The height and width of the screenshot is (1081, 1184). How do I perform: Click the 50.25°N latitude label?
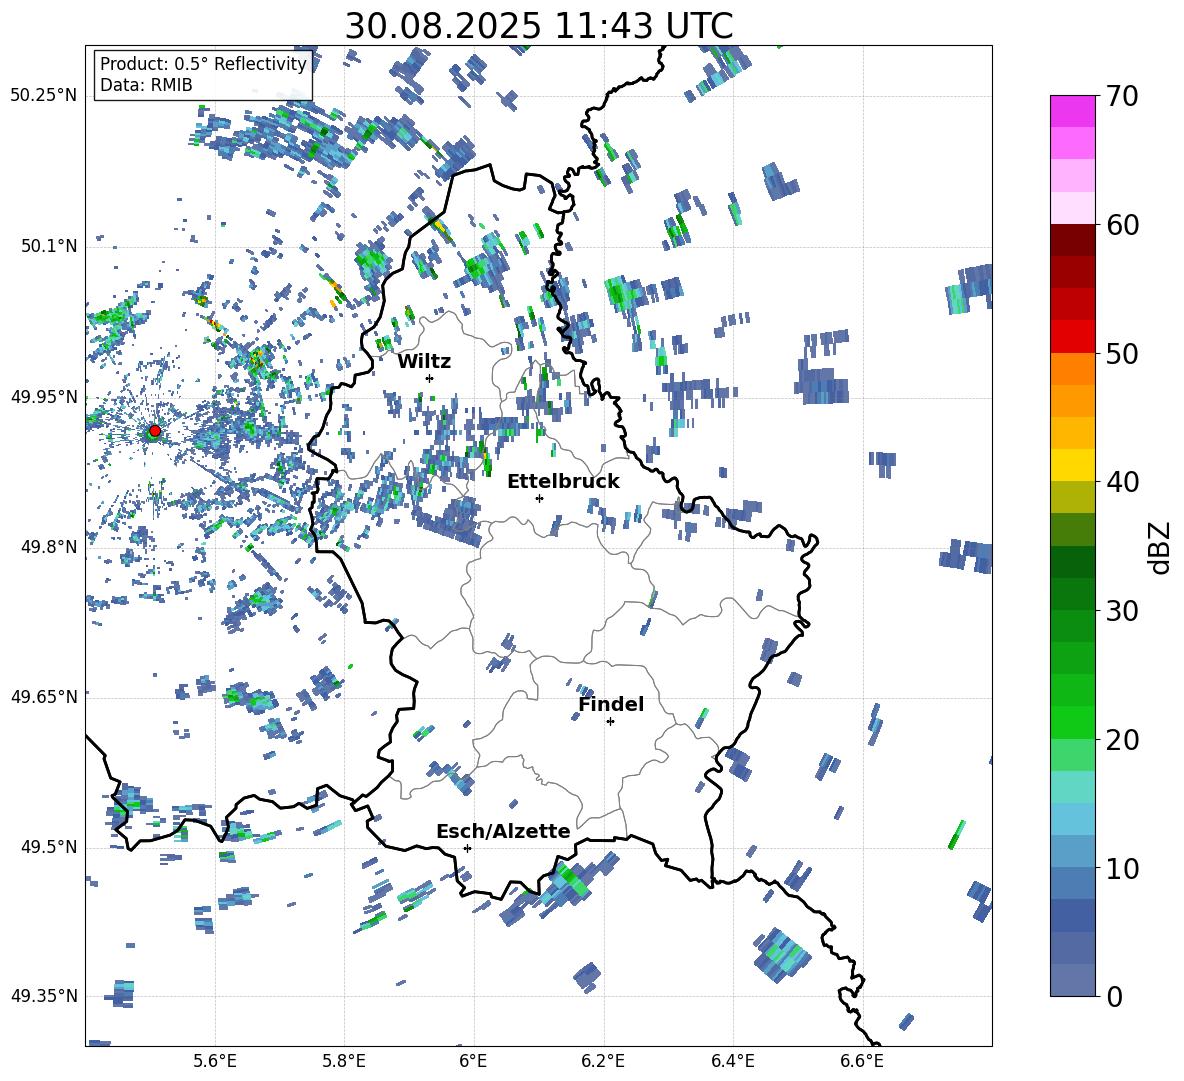tap(43, 96)
